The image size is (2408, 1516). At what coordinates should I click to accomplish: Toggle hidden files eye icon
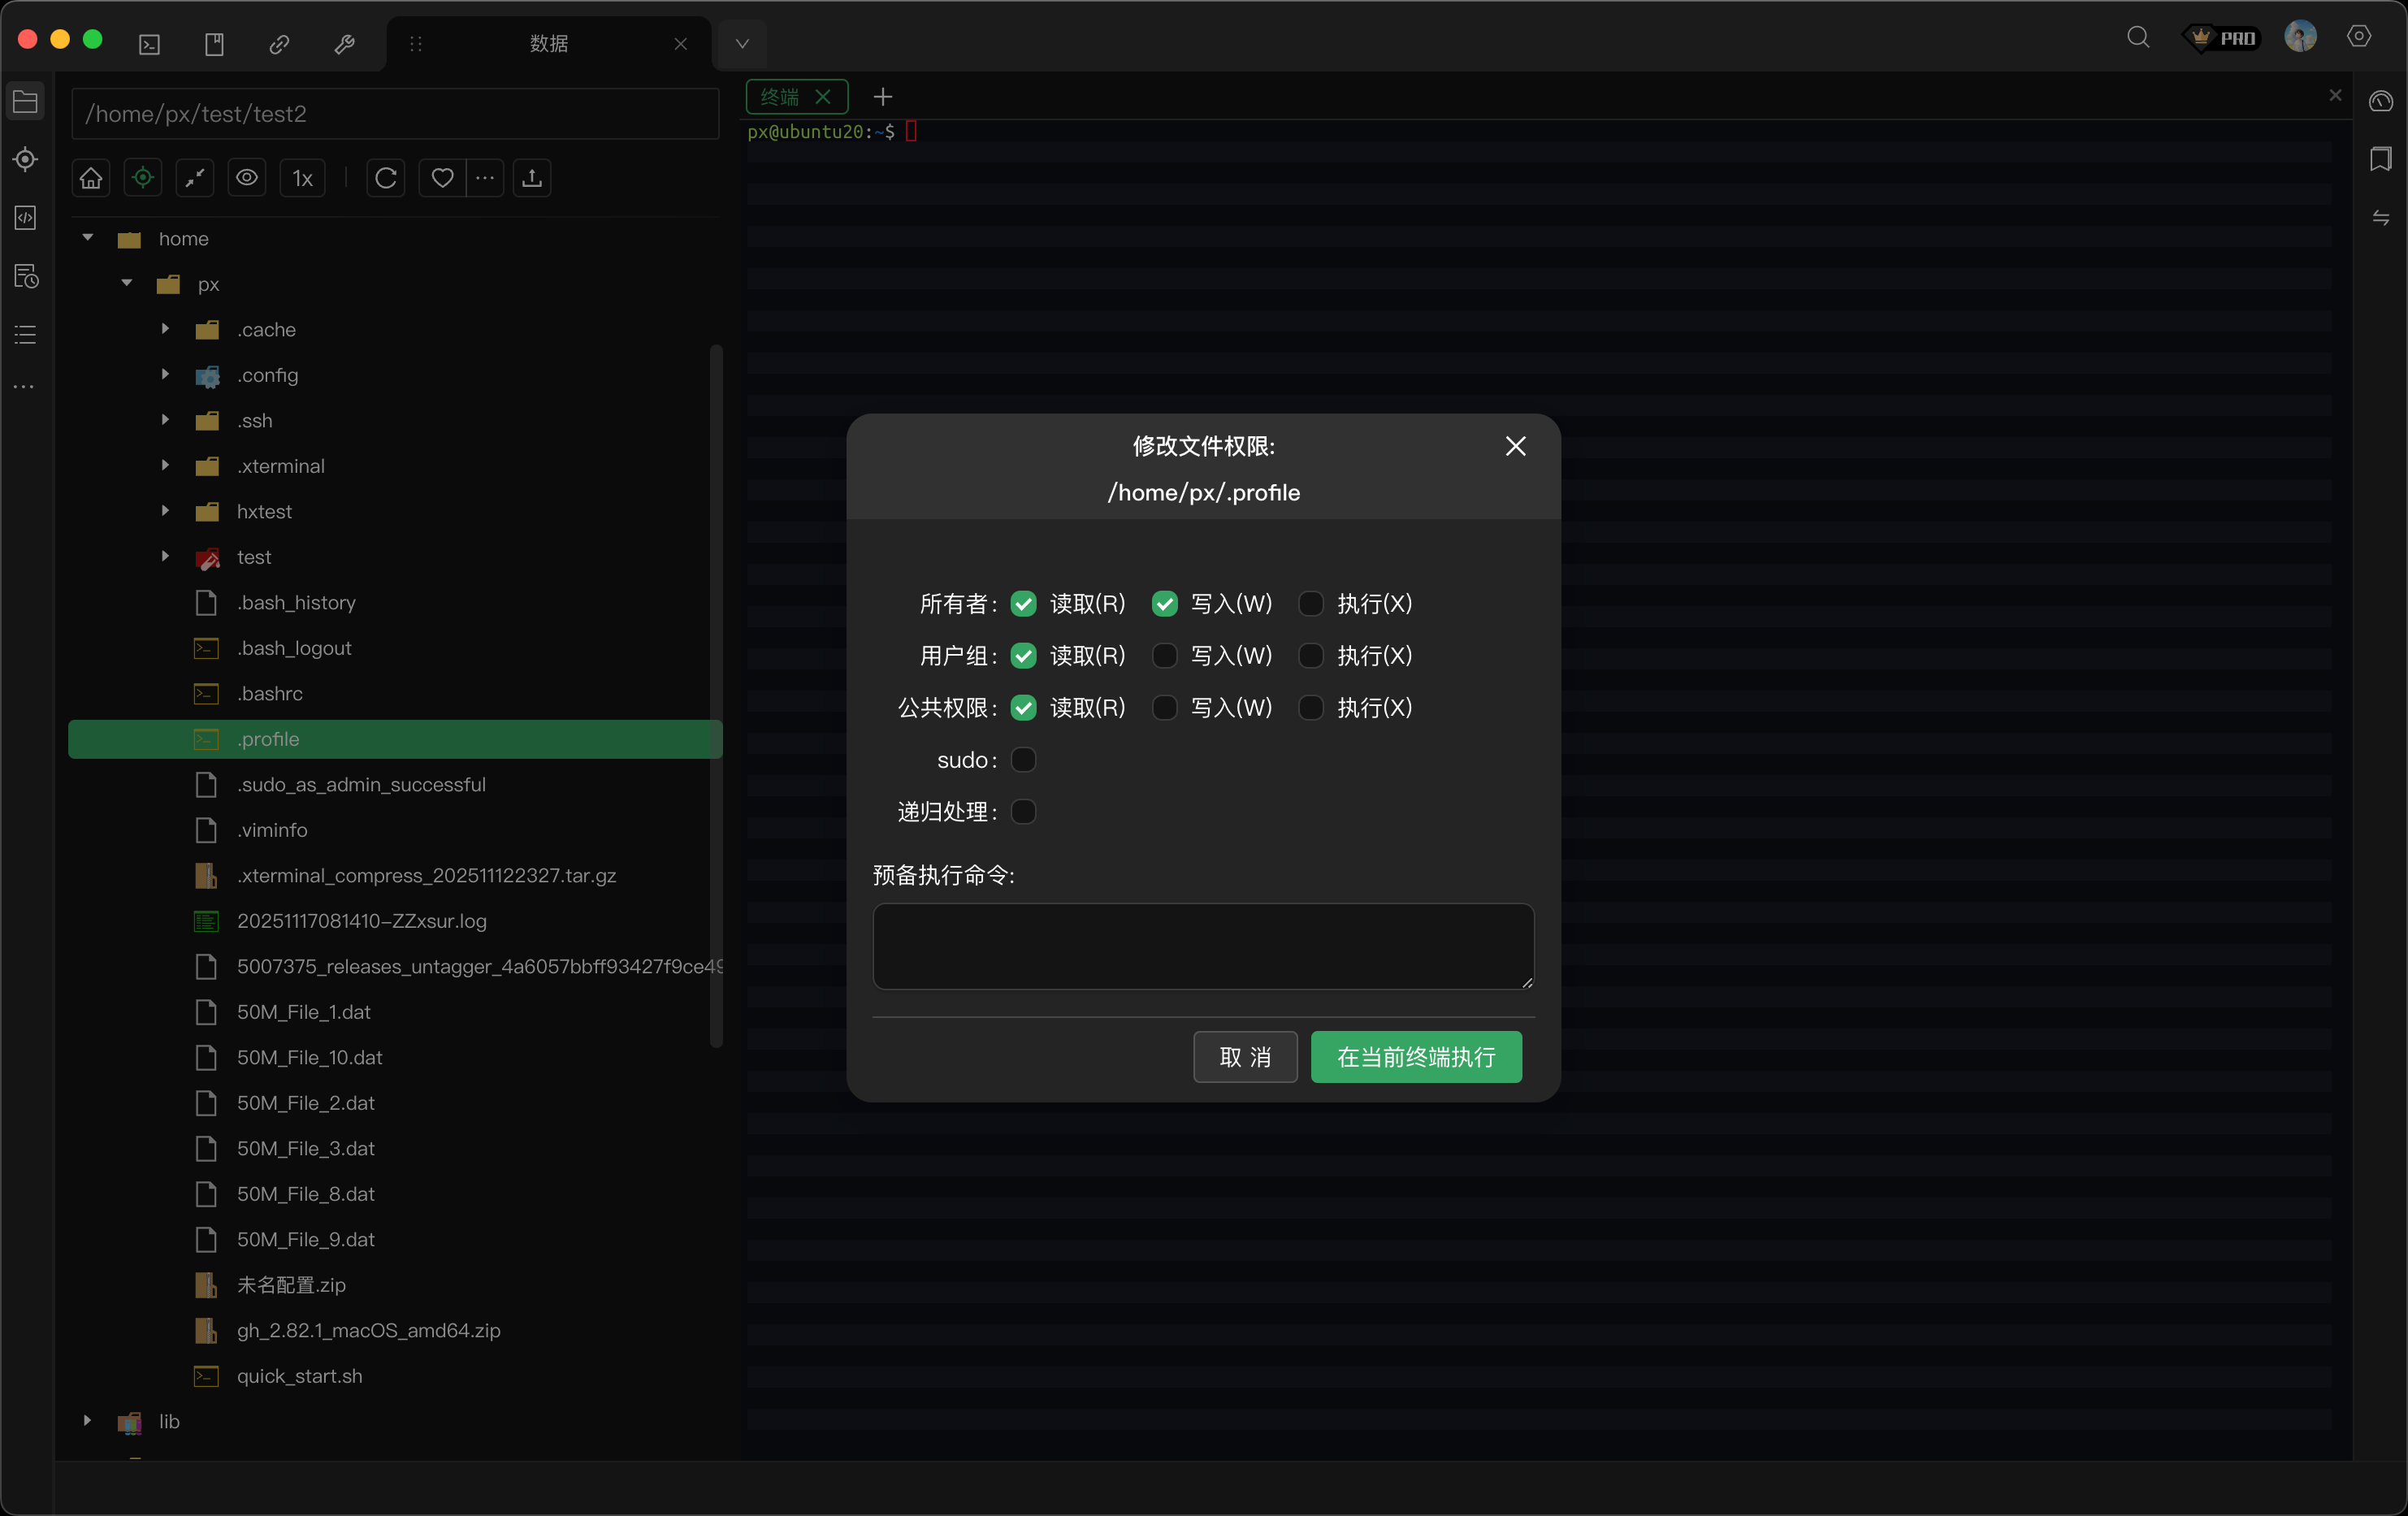click(x=247, y=178)
